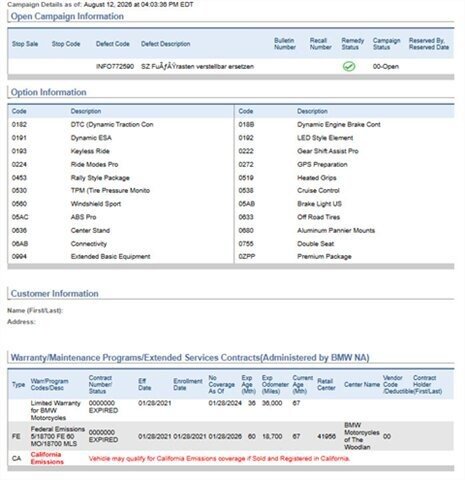Image resolution: width=465 pixels, height=480 pixels.
Task: Select the Stop Sale column header
Action: coord(25,44)
